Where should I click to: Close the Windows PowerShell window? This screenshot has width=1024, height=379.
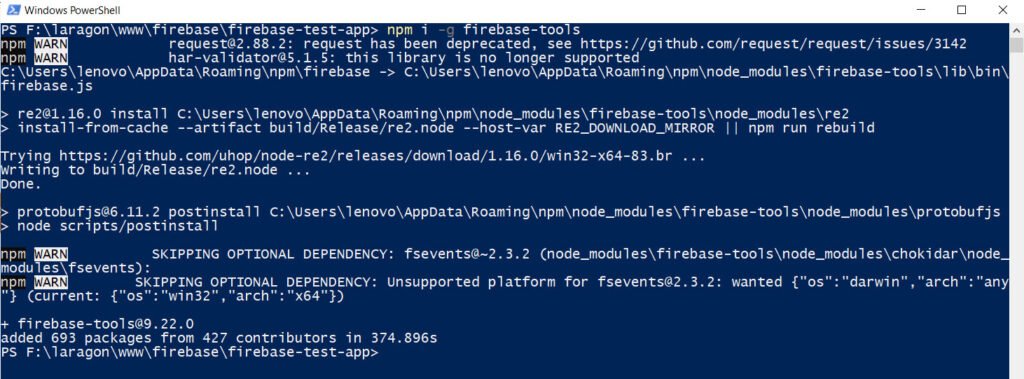pos(1002,10)
